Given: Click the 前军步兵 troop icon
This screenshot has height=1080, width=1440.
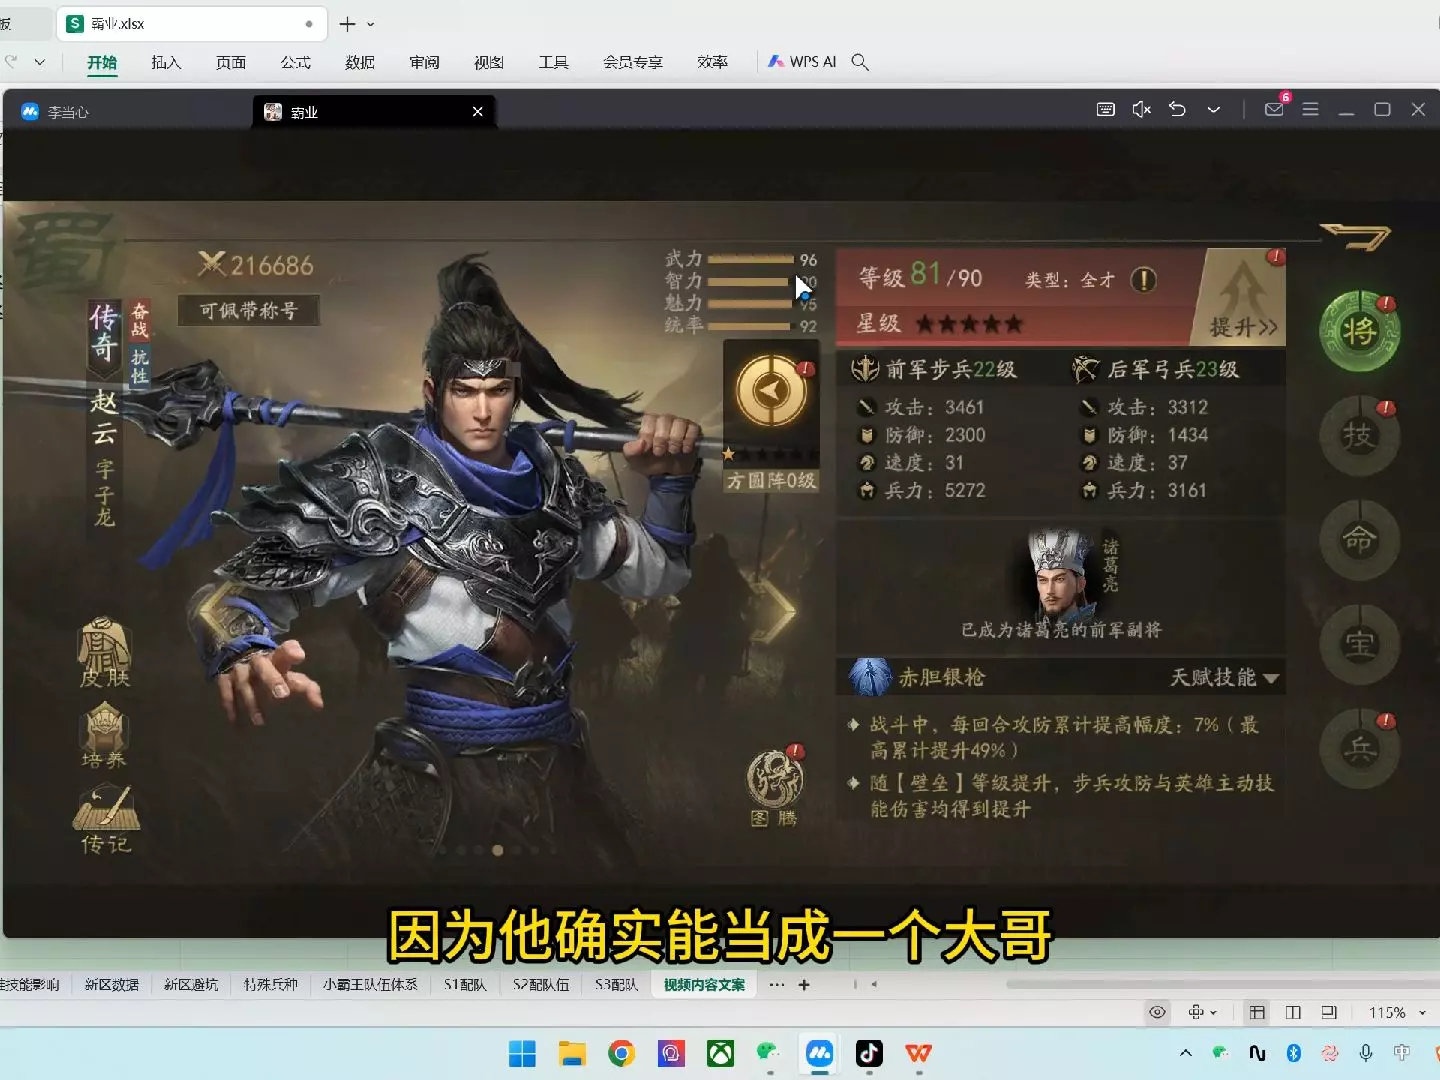Looking at the screenshot, I should (865, 369).
